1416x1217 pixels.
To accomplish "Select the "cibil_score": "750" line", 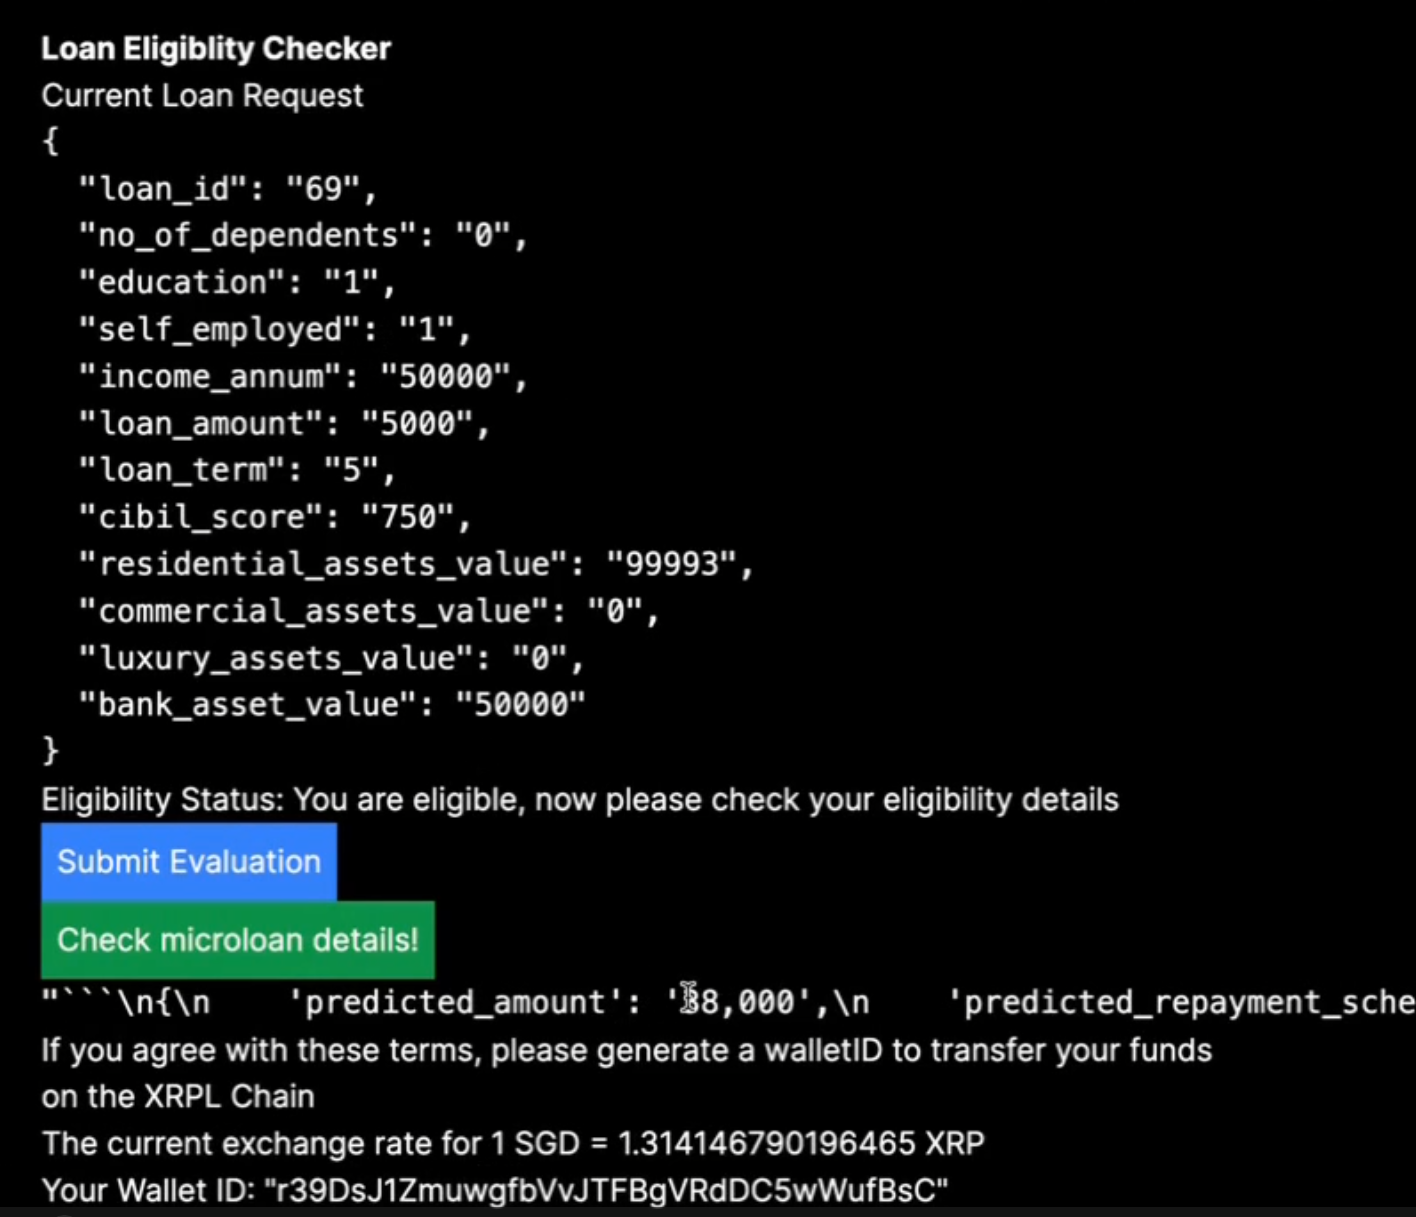I will (275, 518).
